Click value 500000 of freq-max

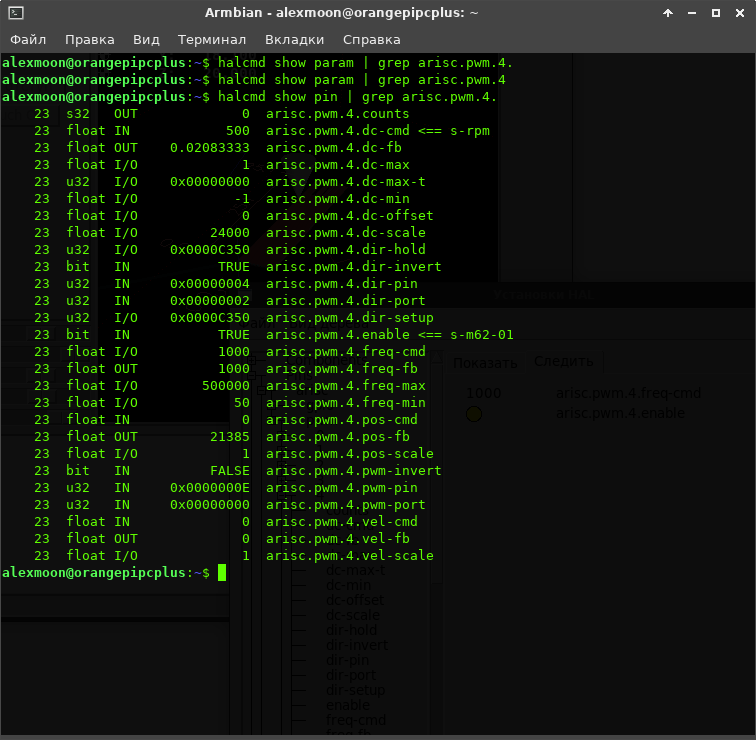pyautogui.click(x=226, y=386)
